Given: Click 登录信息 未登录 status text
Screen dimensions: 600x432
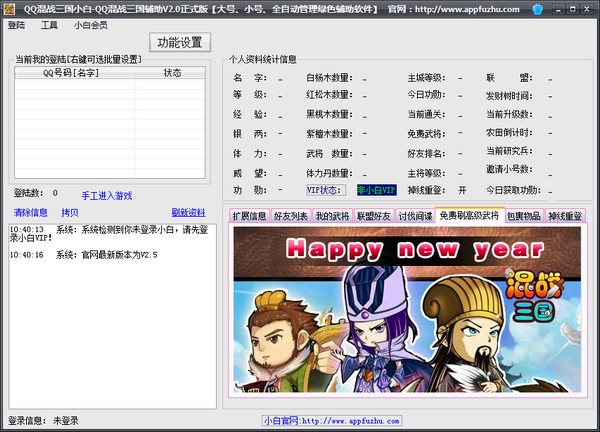Looking at the screenshot, I should coord(43,421).
